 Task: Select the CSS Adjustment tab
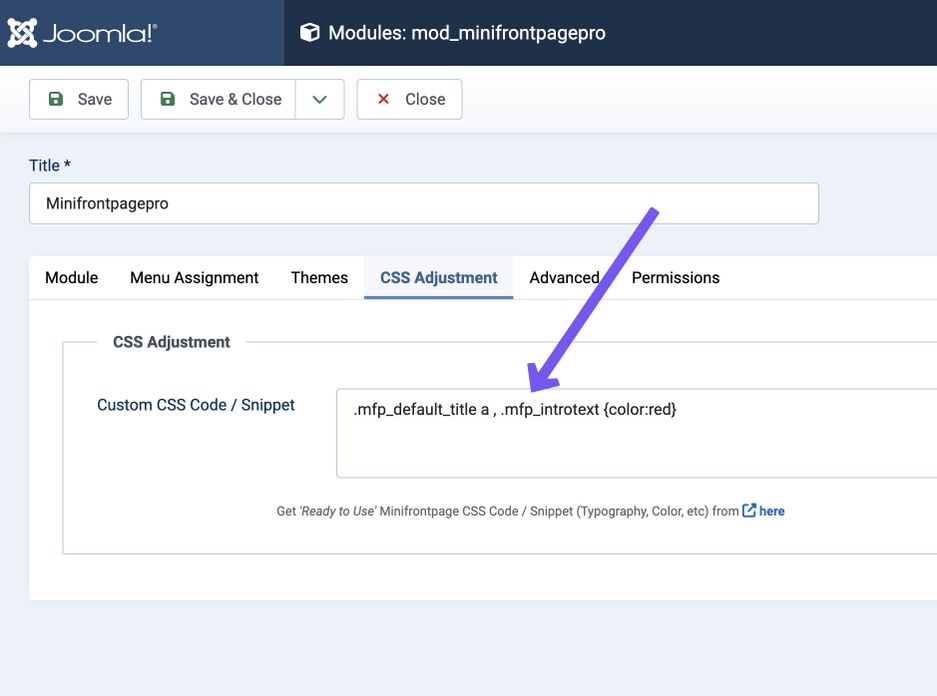tap(438, 278)
